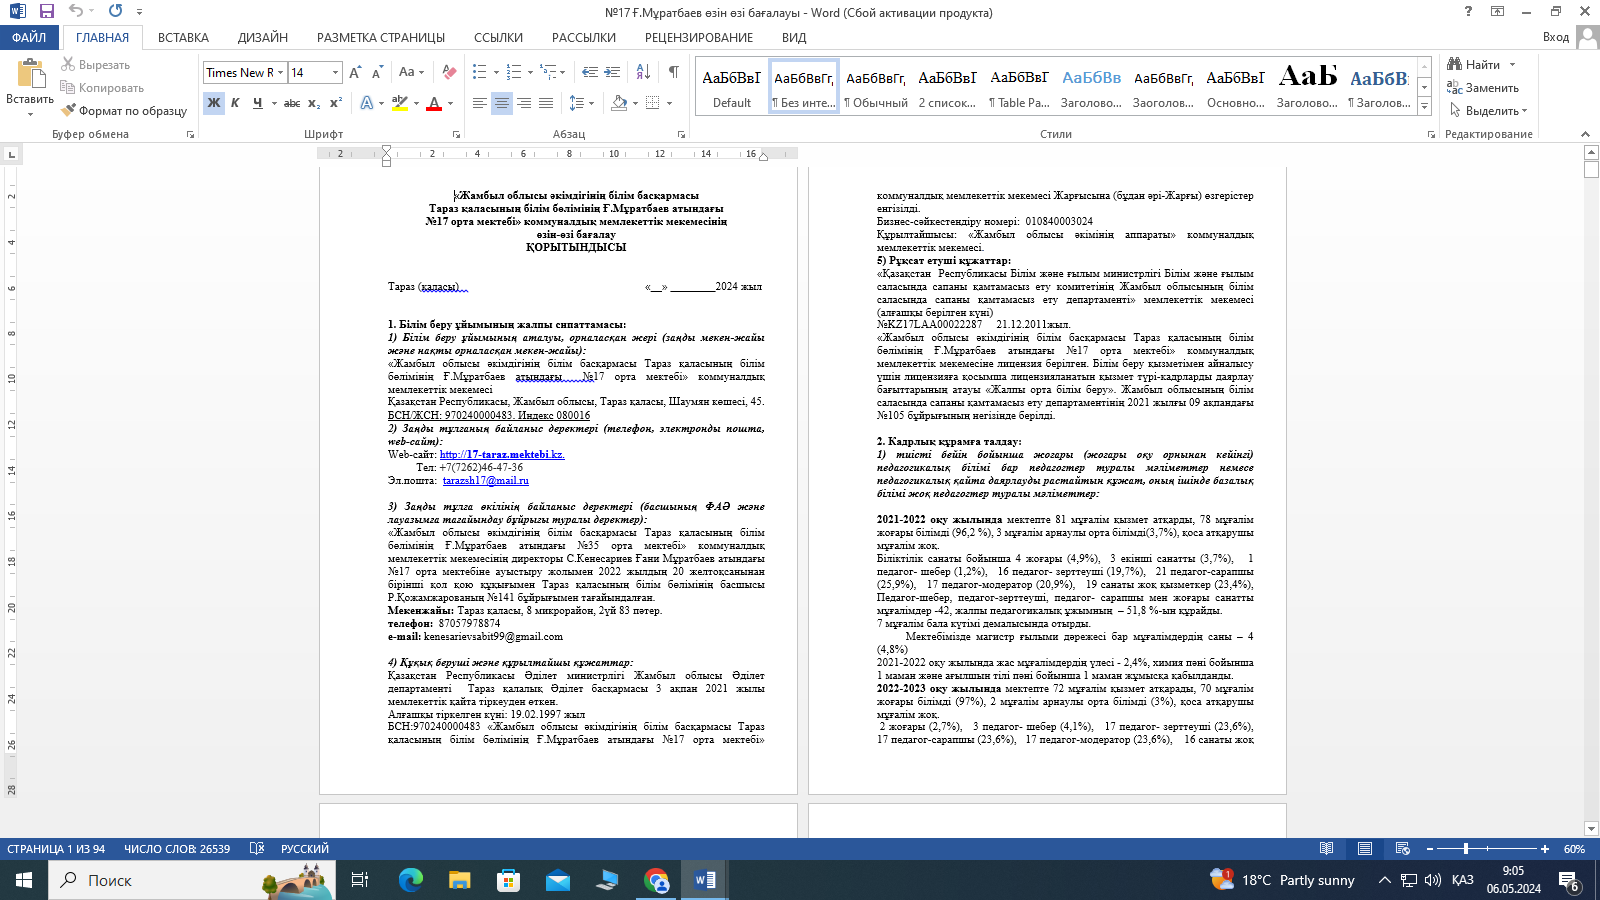Screen dimensions: 1600x900
Task: Switch to the ВСТАВКА ribbon tab
Action: tap(183, 37)
